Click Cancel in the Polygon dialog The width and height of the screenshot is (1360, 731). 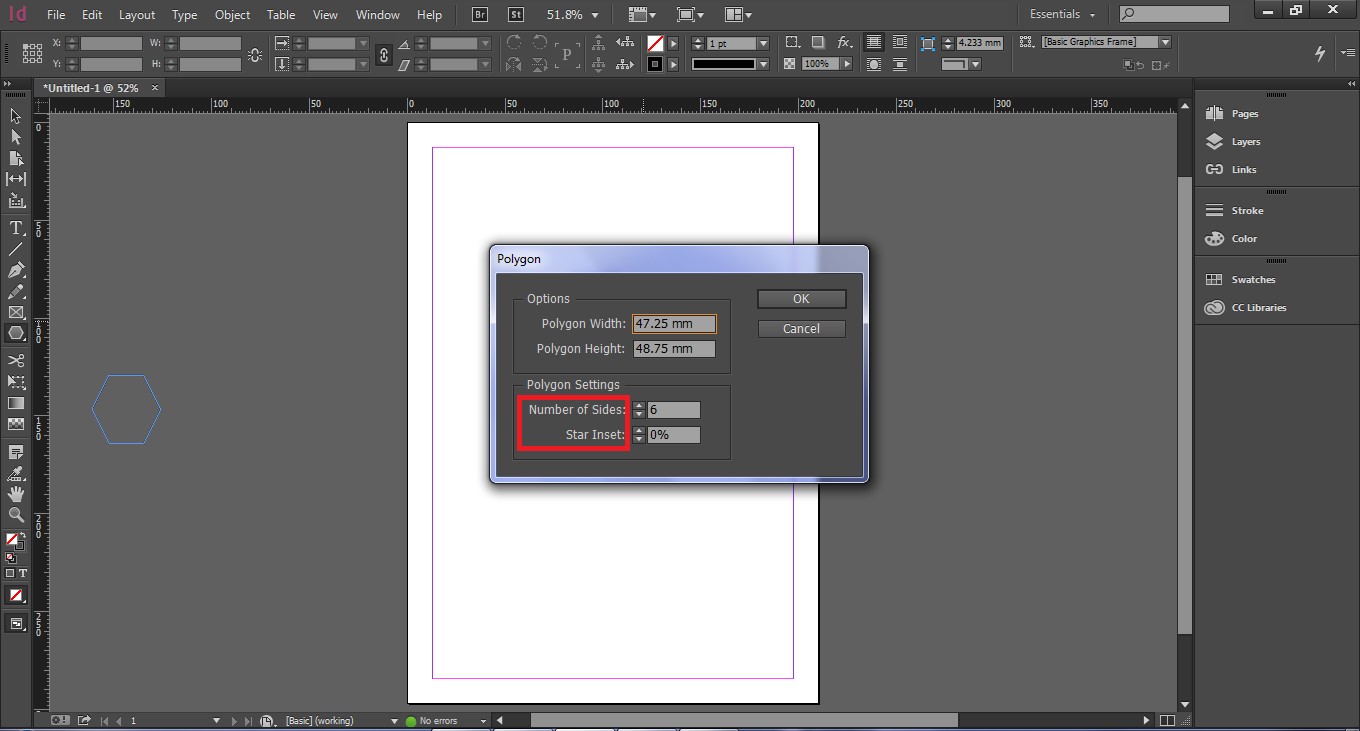click(x=801, y=329)
